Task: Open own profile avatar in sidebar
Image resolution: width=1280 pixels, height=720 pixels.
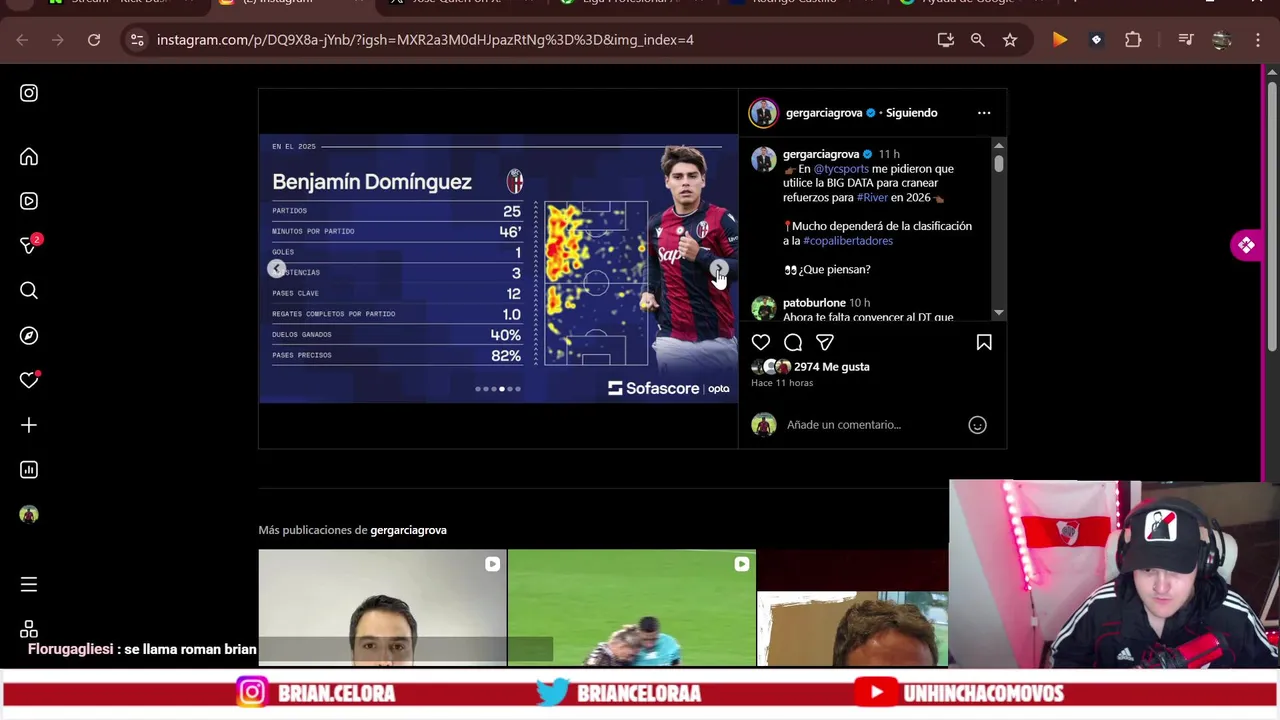Action: [29, 514]
